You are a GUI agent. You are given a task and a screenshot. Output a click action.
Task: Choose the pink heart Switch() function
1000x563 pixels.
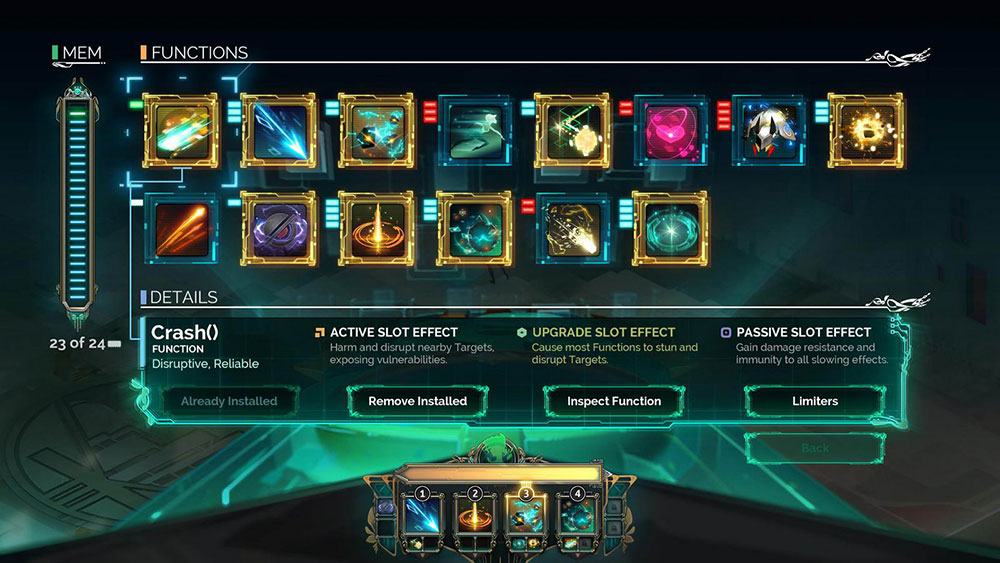click(670, 131)
